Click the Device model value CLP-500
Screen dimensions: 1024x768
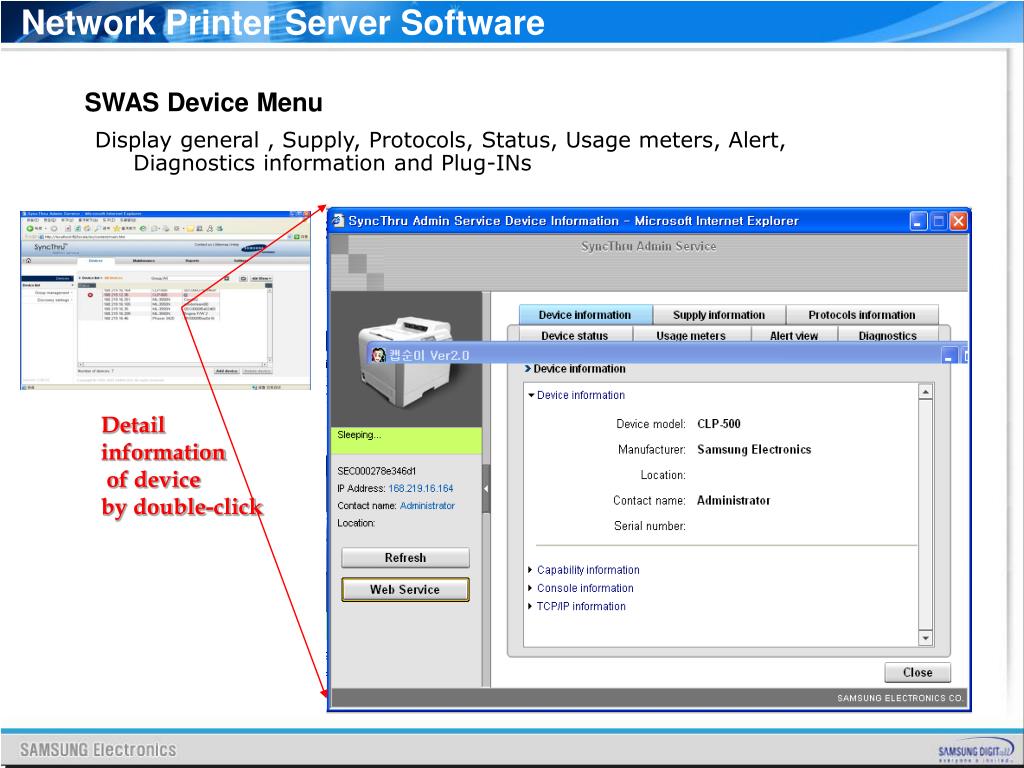(719, 424)
